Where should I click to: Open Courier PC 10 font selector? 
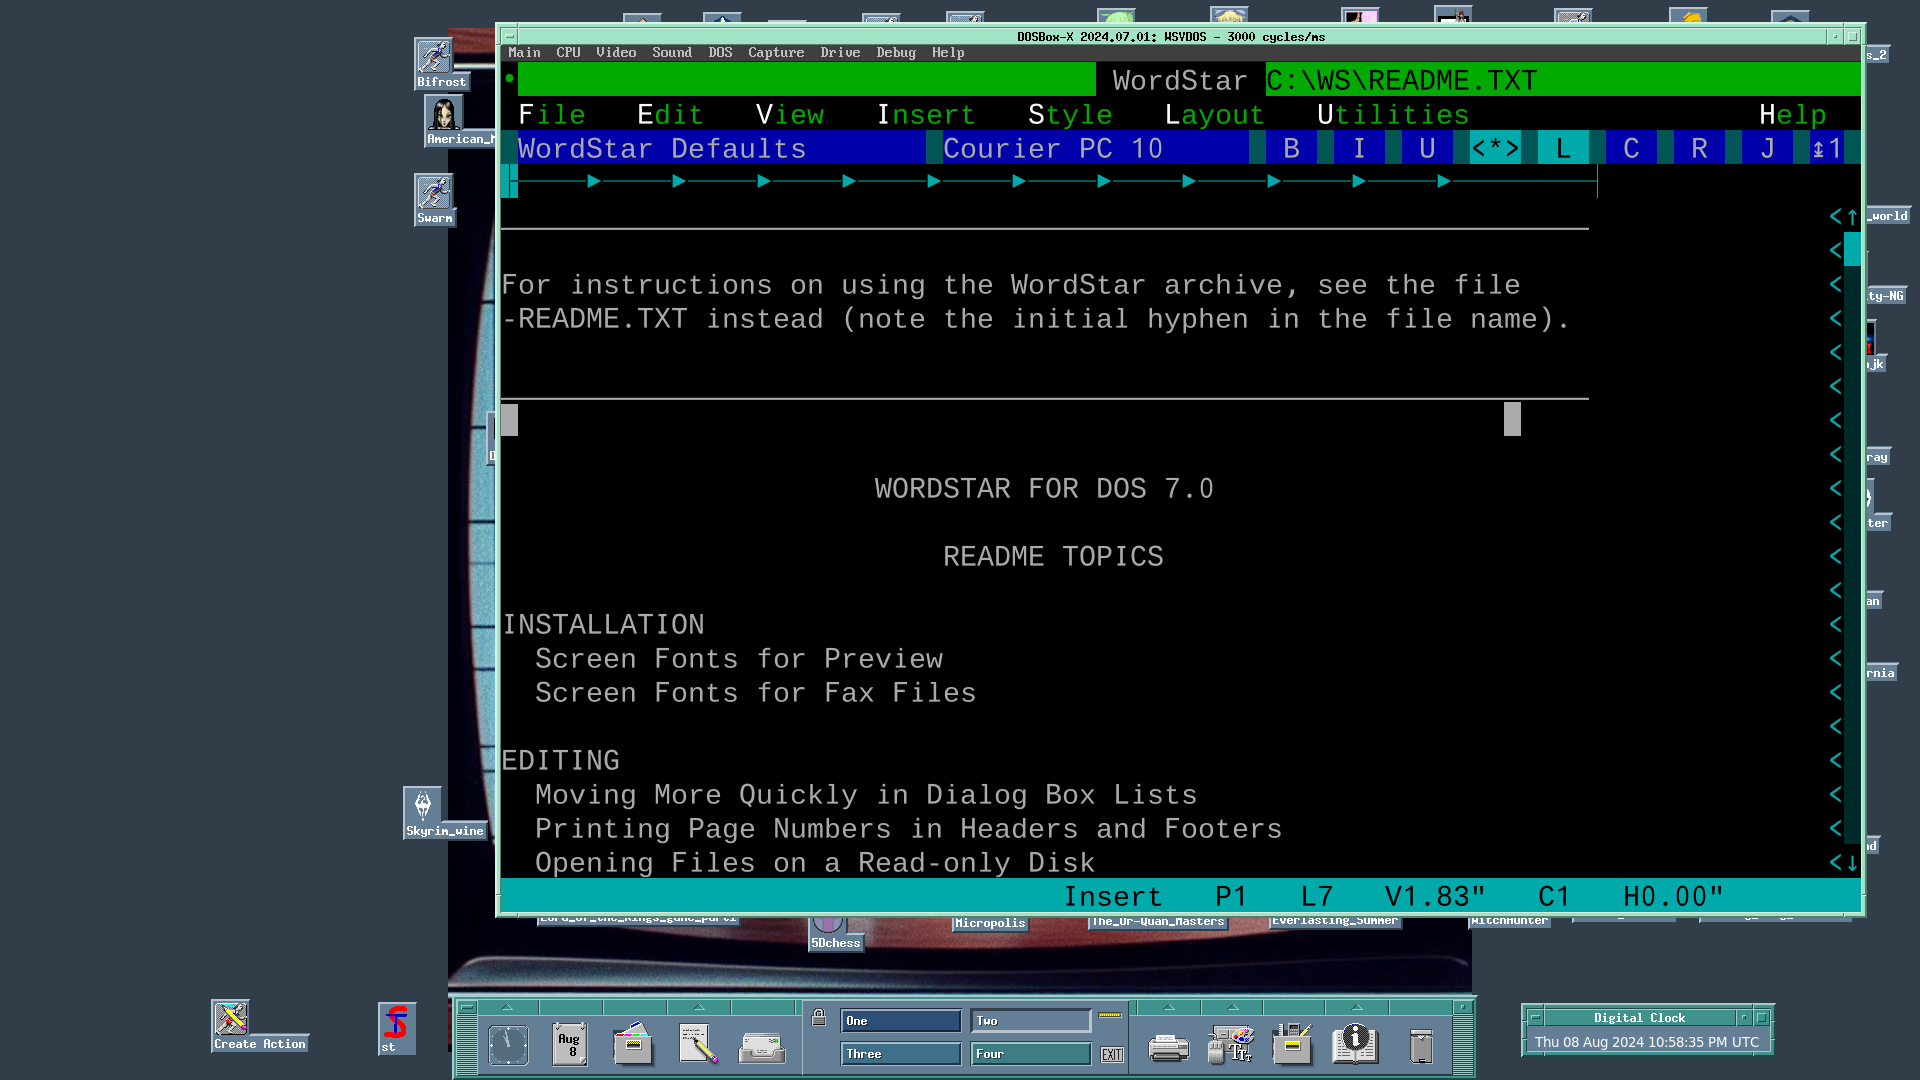tap(1095, 149)
